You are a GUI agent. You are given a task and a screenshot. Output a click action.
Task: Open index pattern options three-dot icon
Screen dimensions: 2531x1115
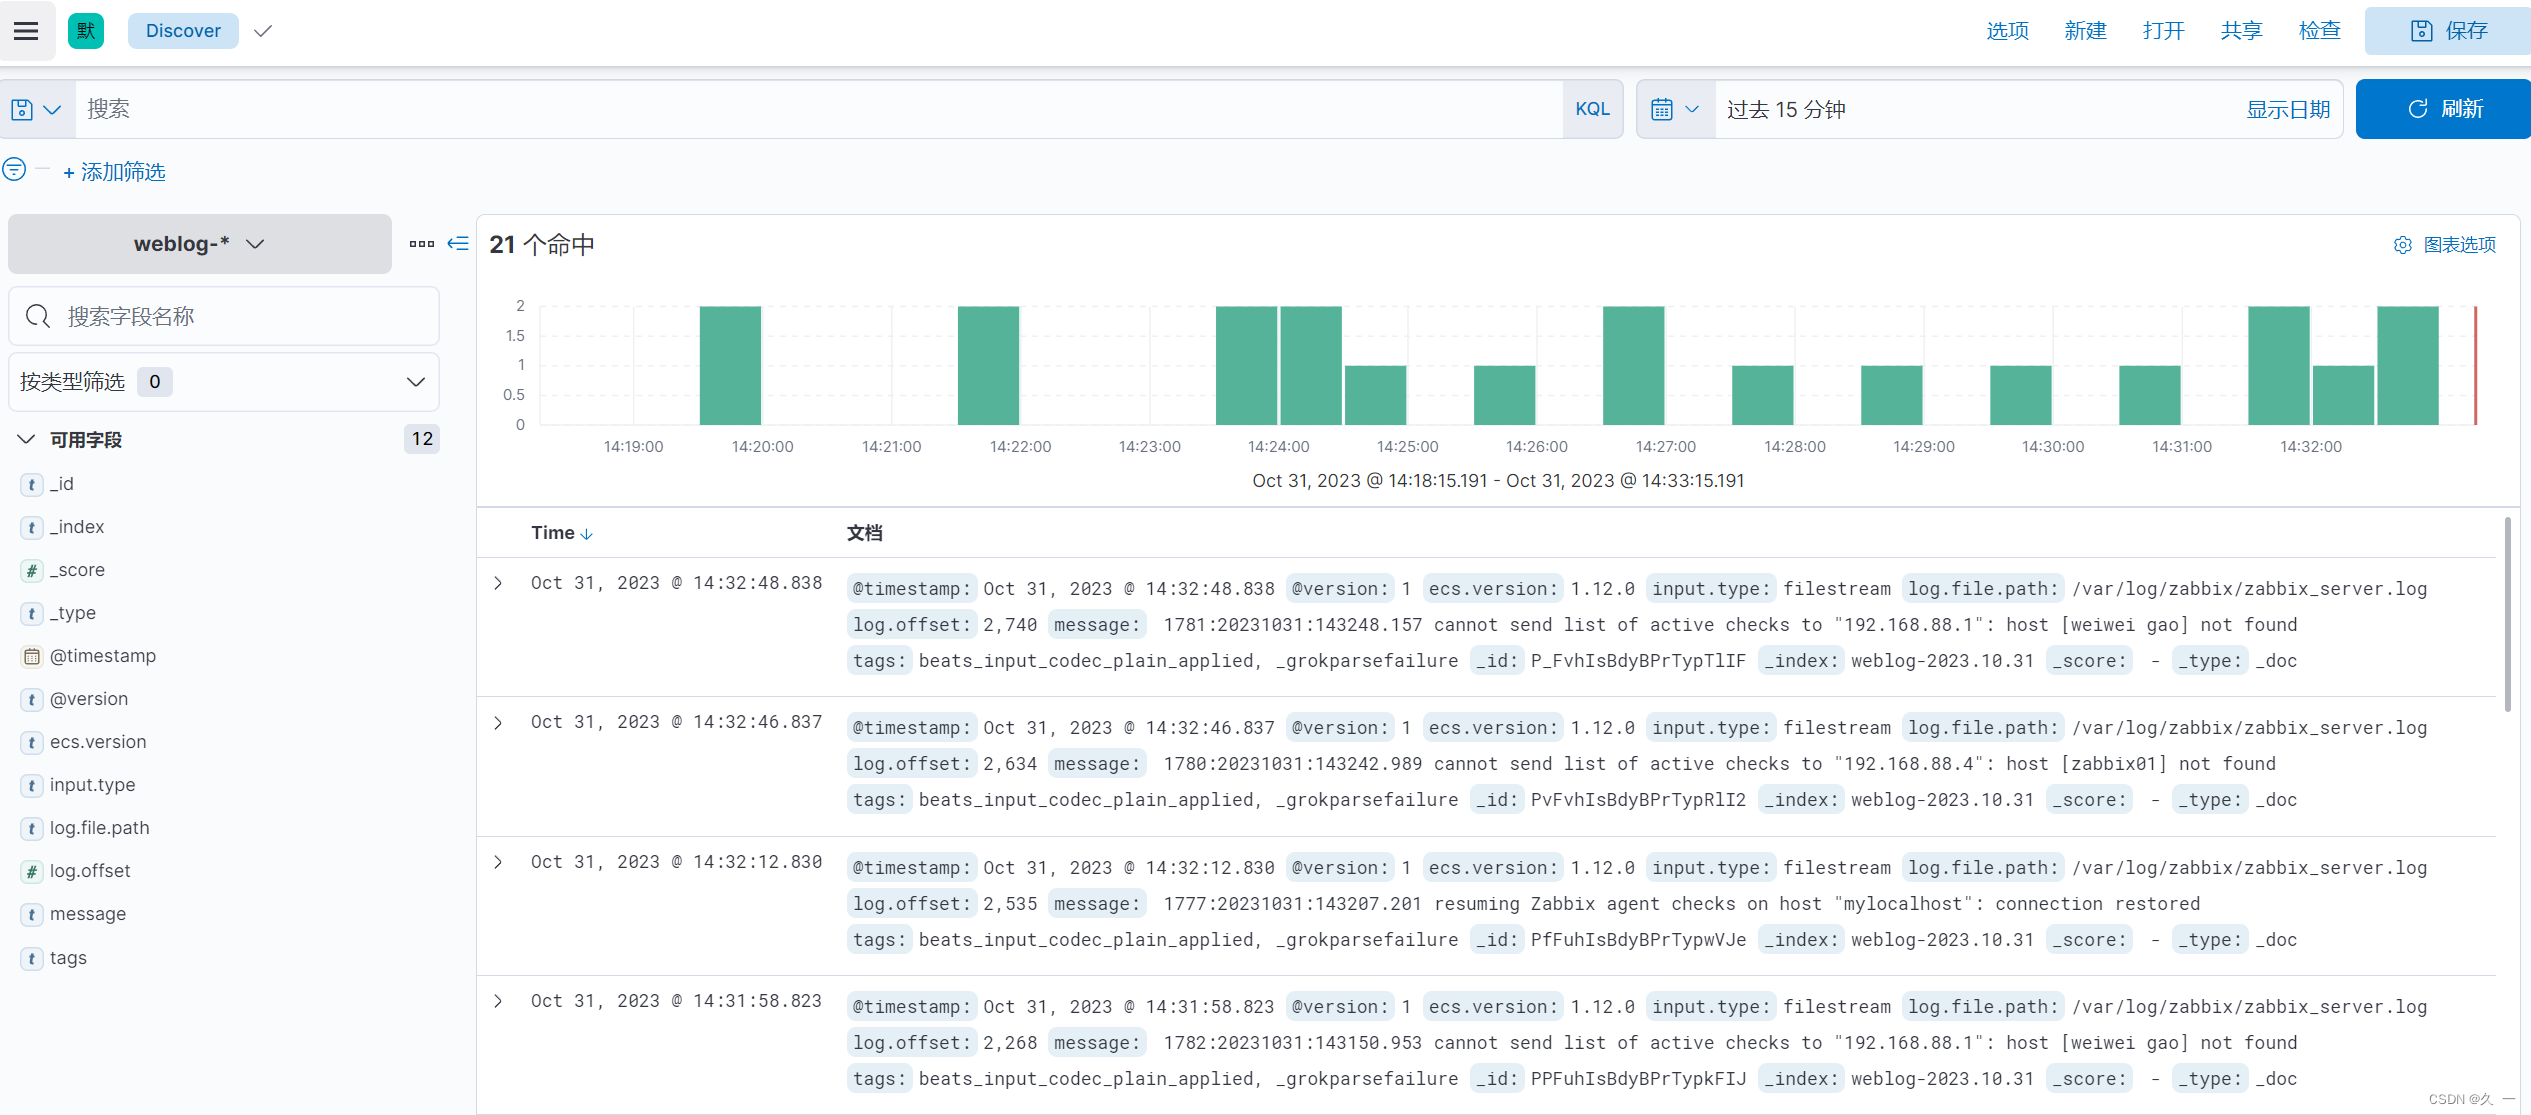pyautogui.click(x=422, y=243)
